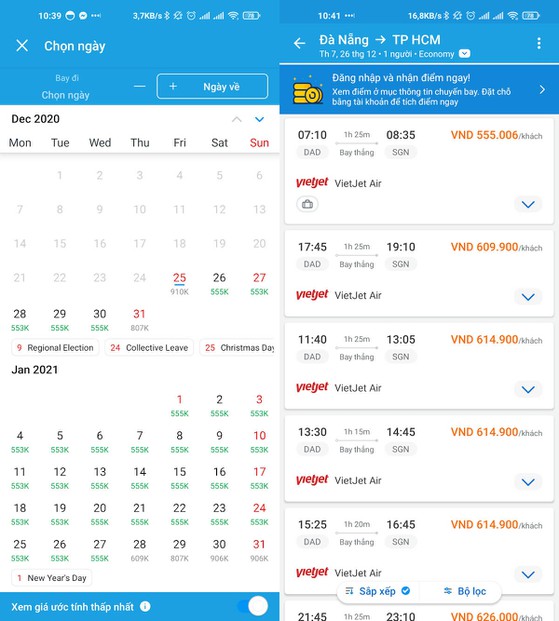Viewport: 559px width, 621px height.
Task: Go back from Đà Nẵng flight results
Action: click(300, 43)
